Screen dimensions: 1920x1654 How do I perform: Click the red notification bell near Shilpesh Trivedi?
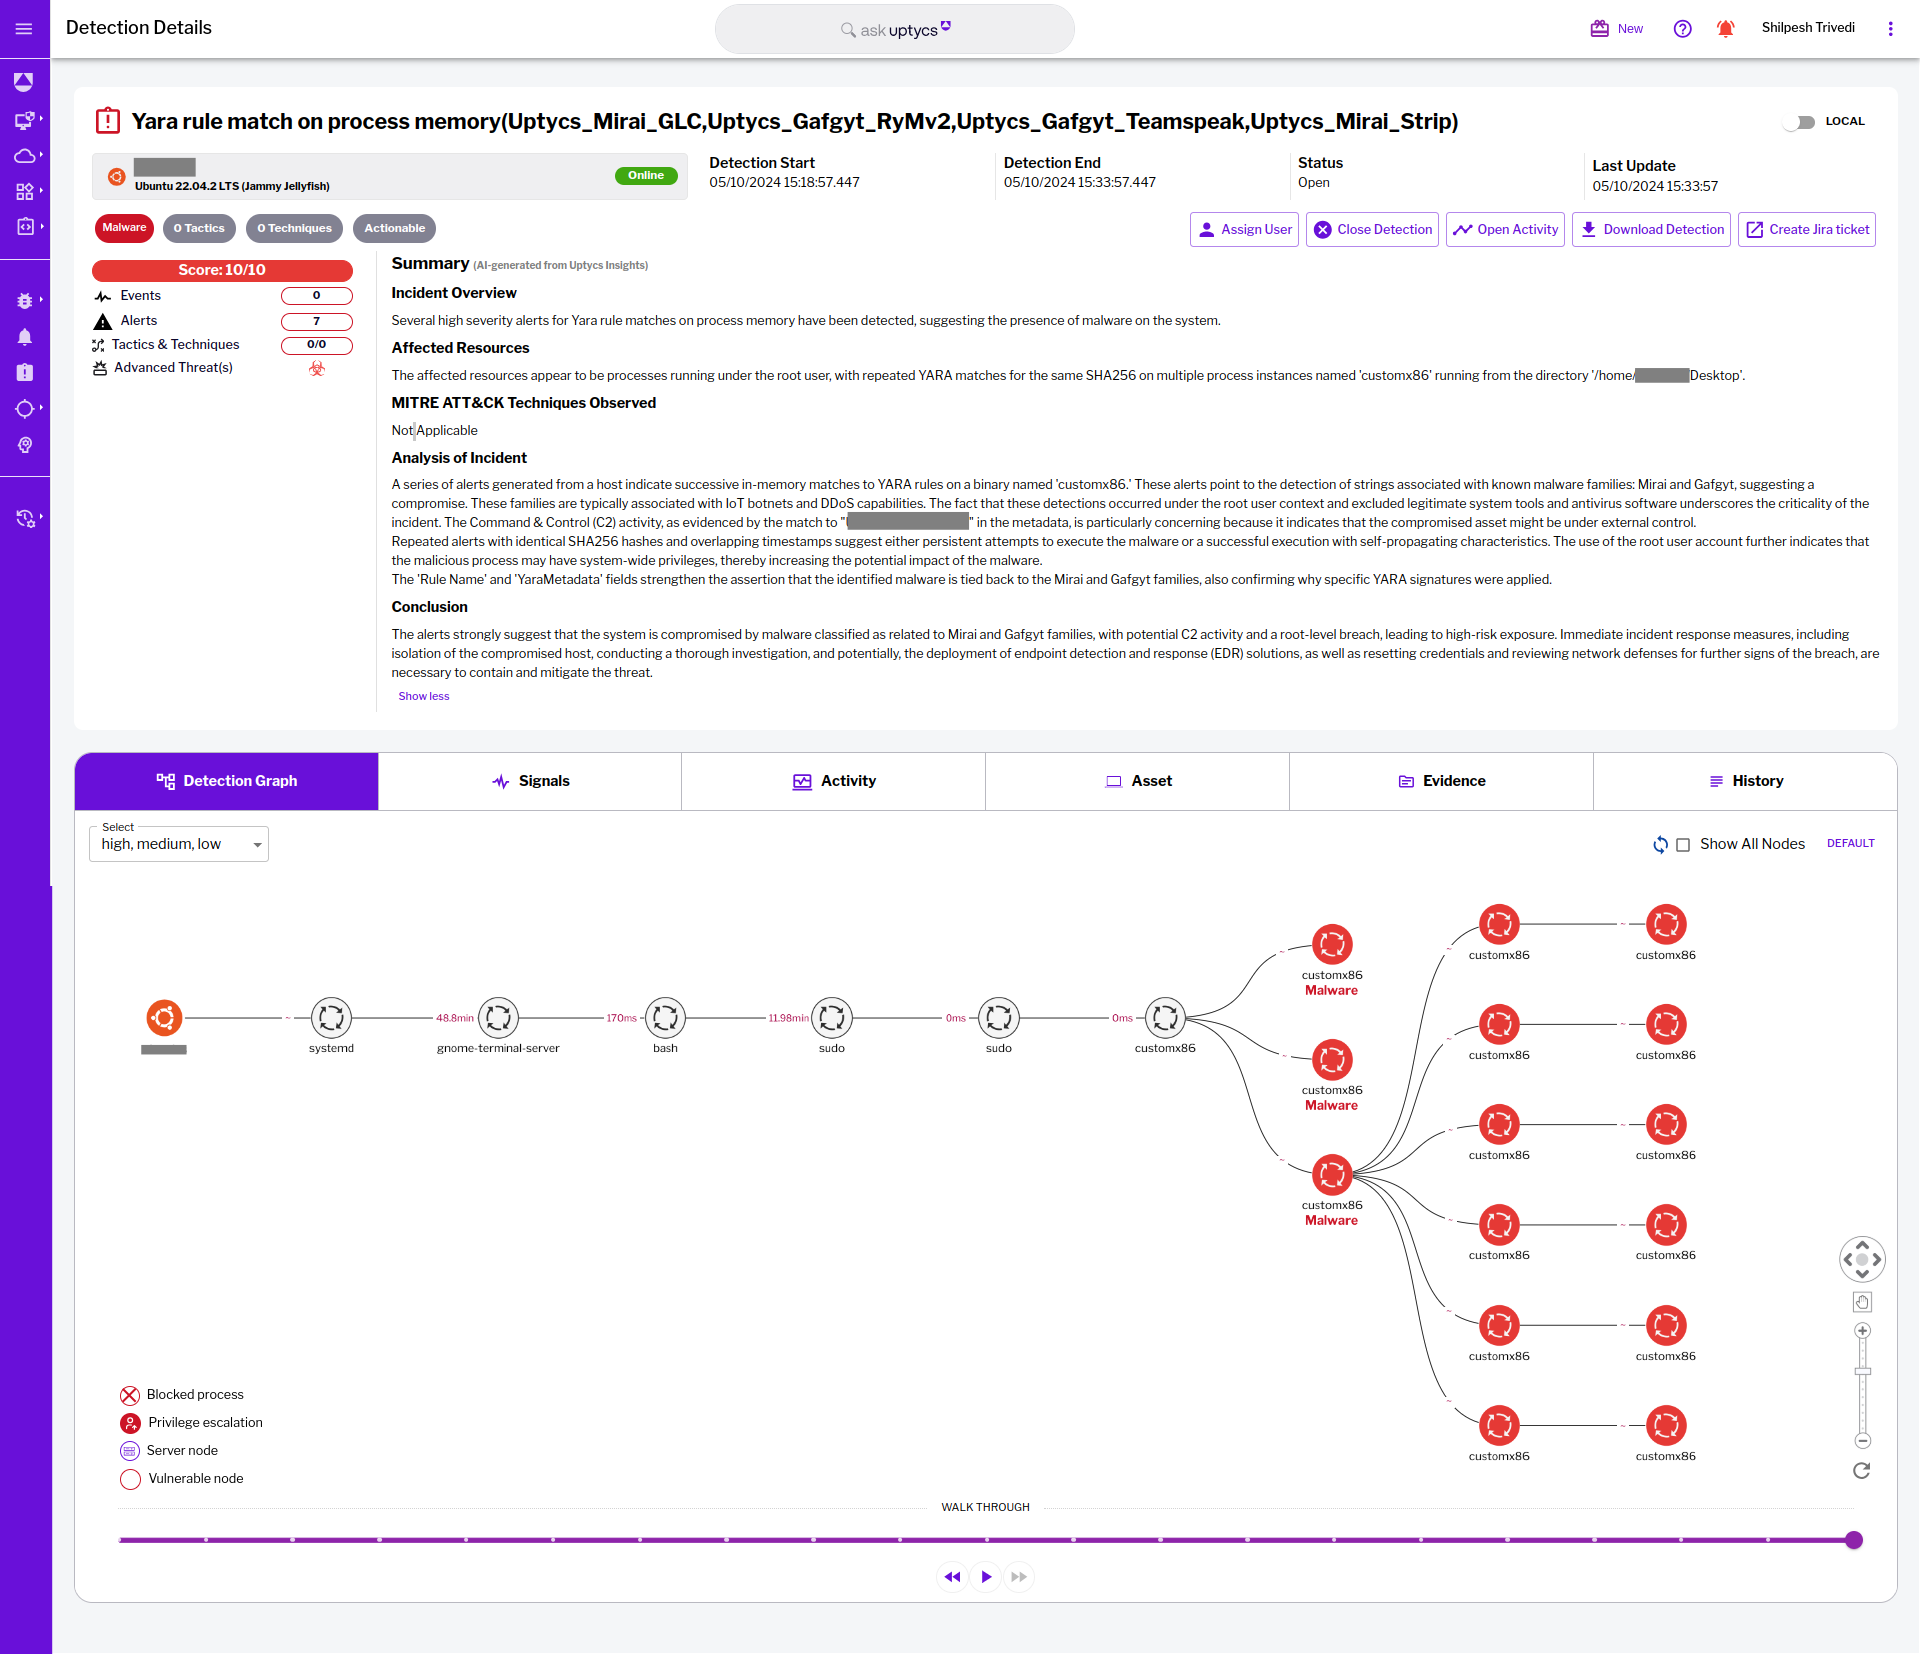click(1725, 29)
